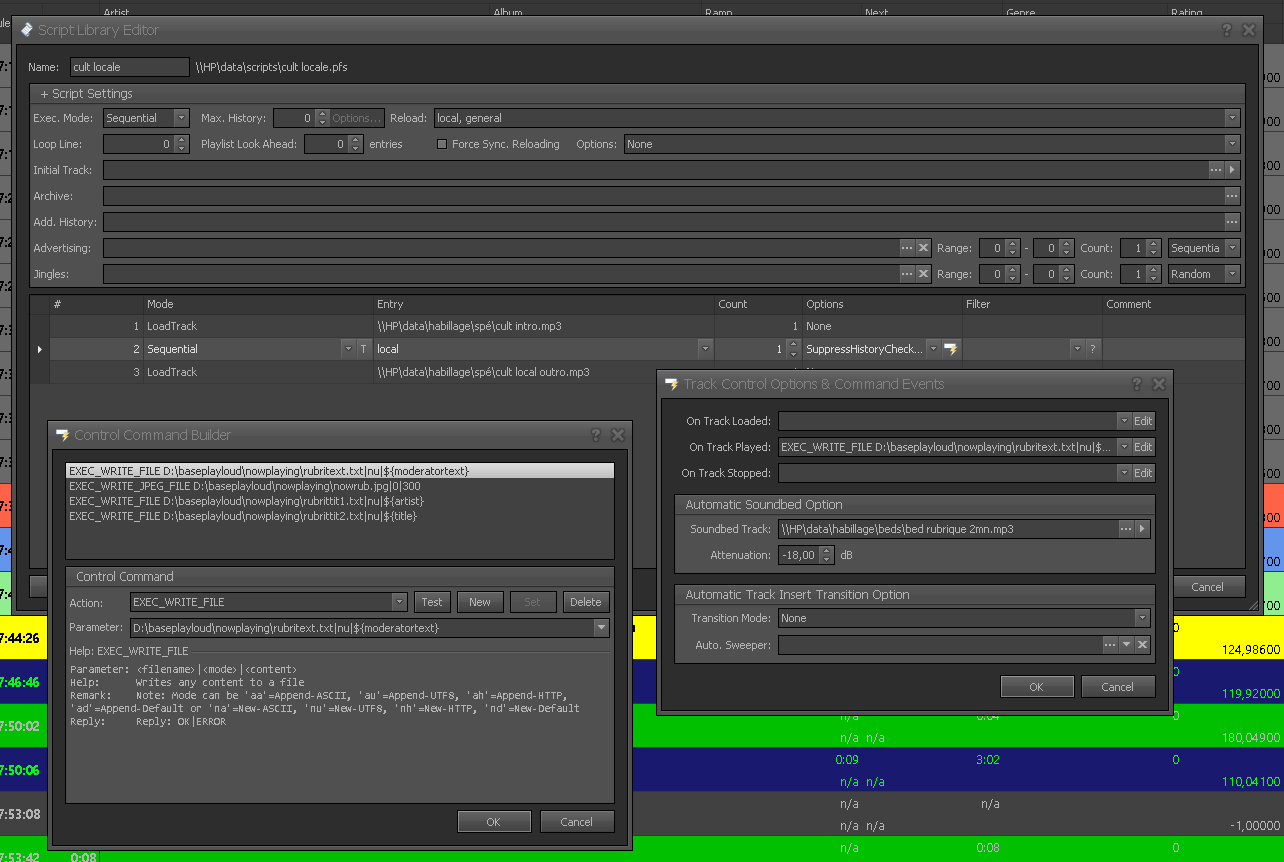This screenshot has height=862, width=1284.
Task: Play the Initial Track preview
Action: click(x=1232, y=170)
